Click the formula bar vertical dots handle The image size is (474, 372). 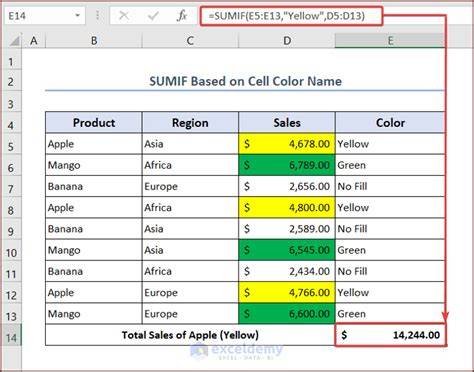point(98,15)
